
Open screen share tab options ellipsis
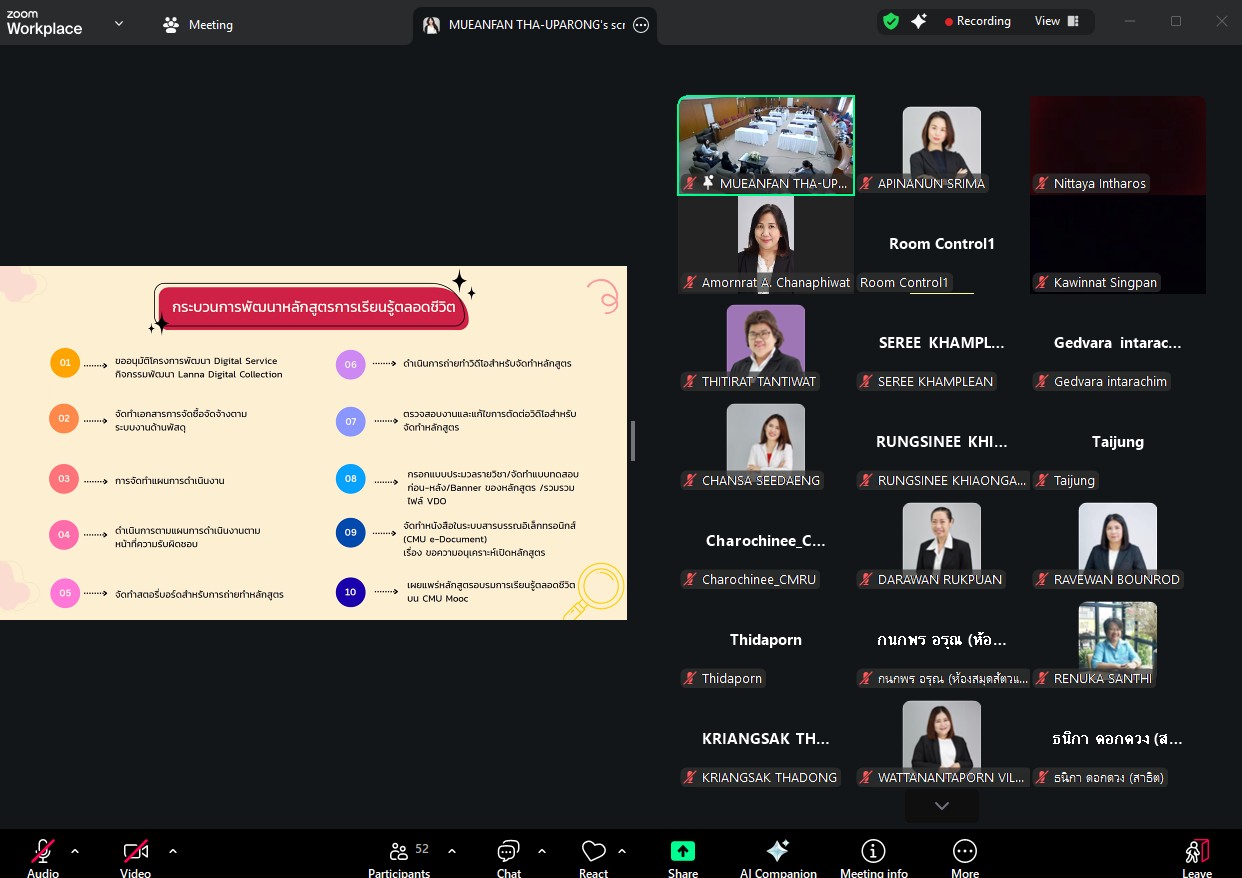coord(641,25)
